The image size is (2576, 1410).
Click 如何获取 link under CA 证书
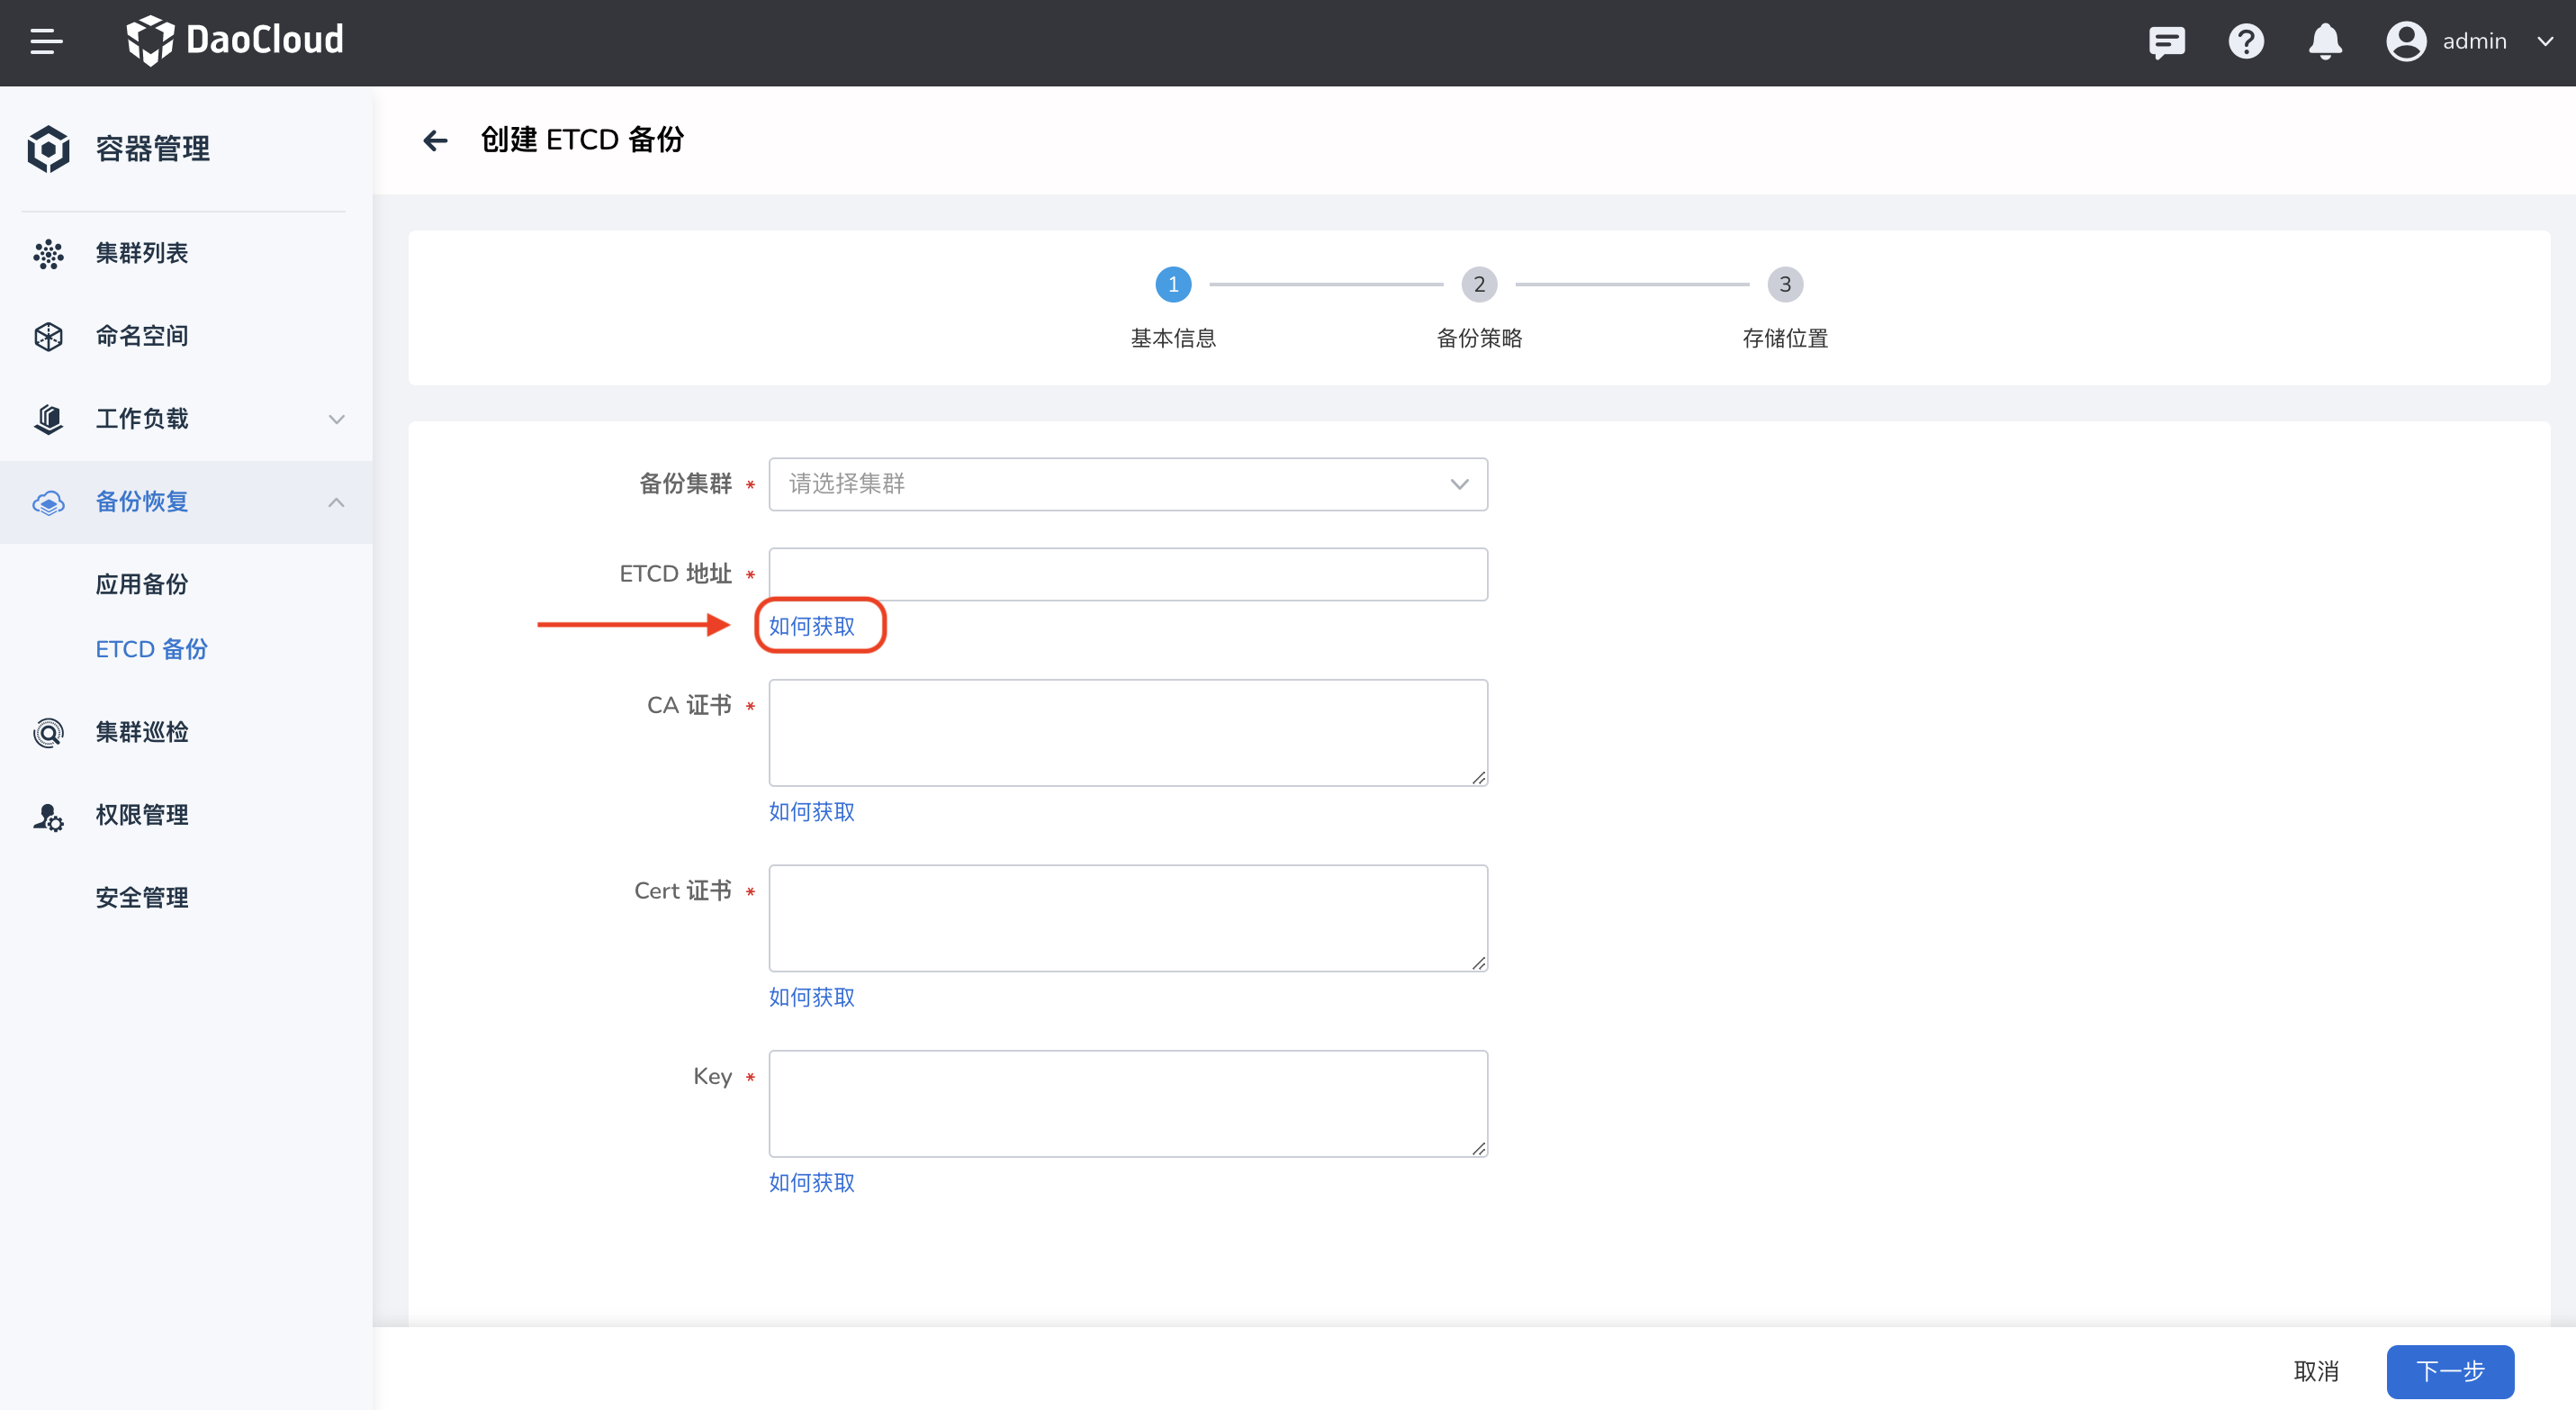[x=811, y=812]
